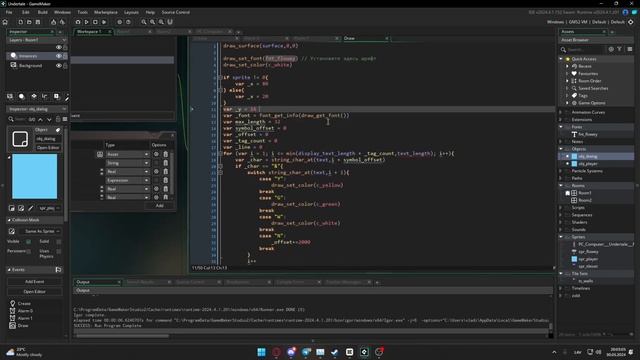
Task: Open the Asset Browser hamburger menu
Action: [630, 49]
